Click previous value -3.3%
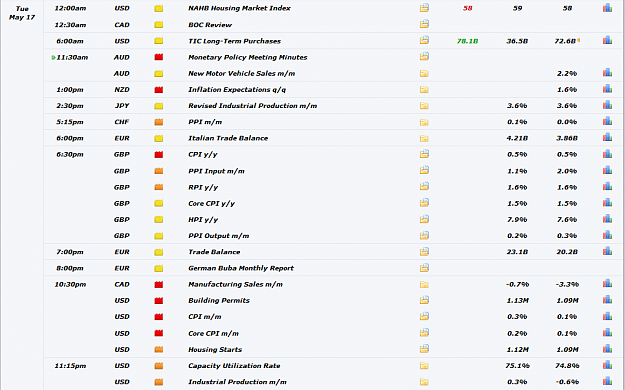The height and width of the screenshot is (390, 625). coord(567,284)
